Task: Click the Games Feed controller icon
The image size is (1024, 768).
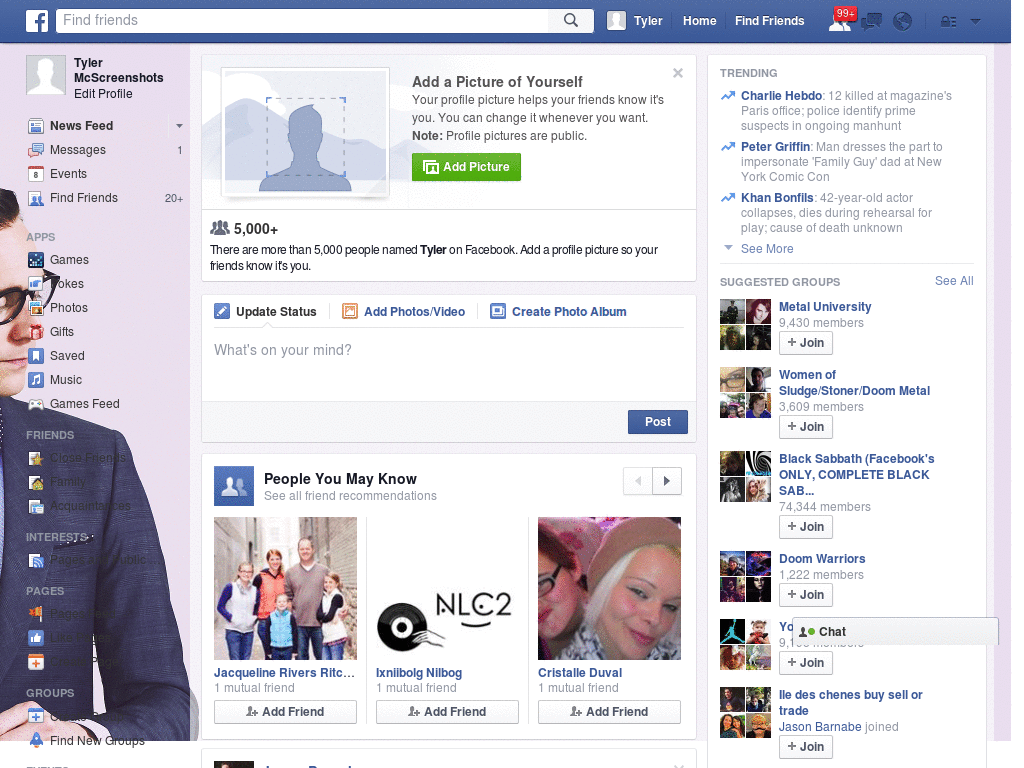Action: [36, 404]
